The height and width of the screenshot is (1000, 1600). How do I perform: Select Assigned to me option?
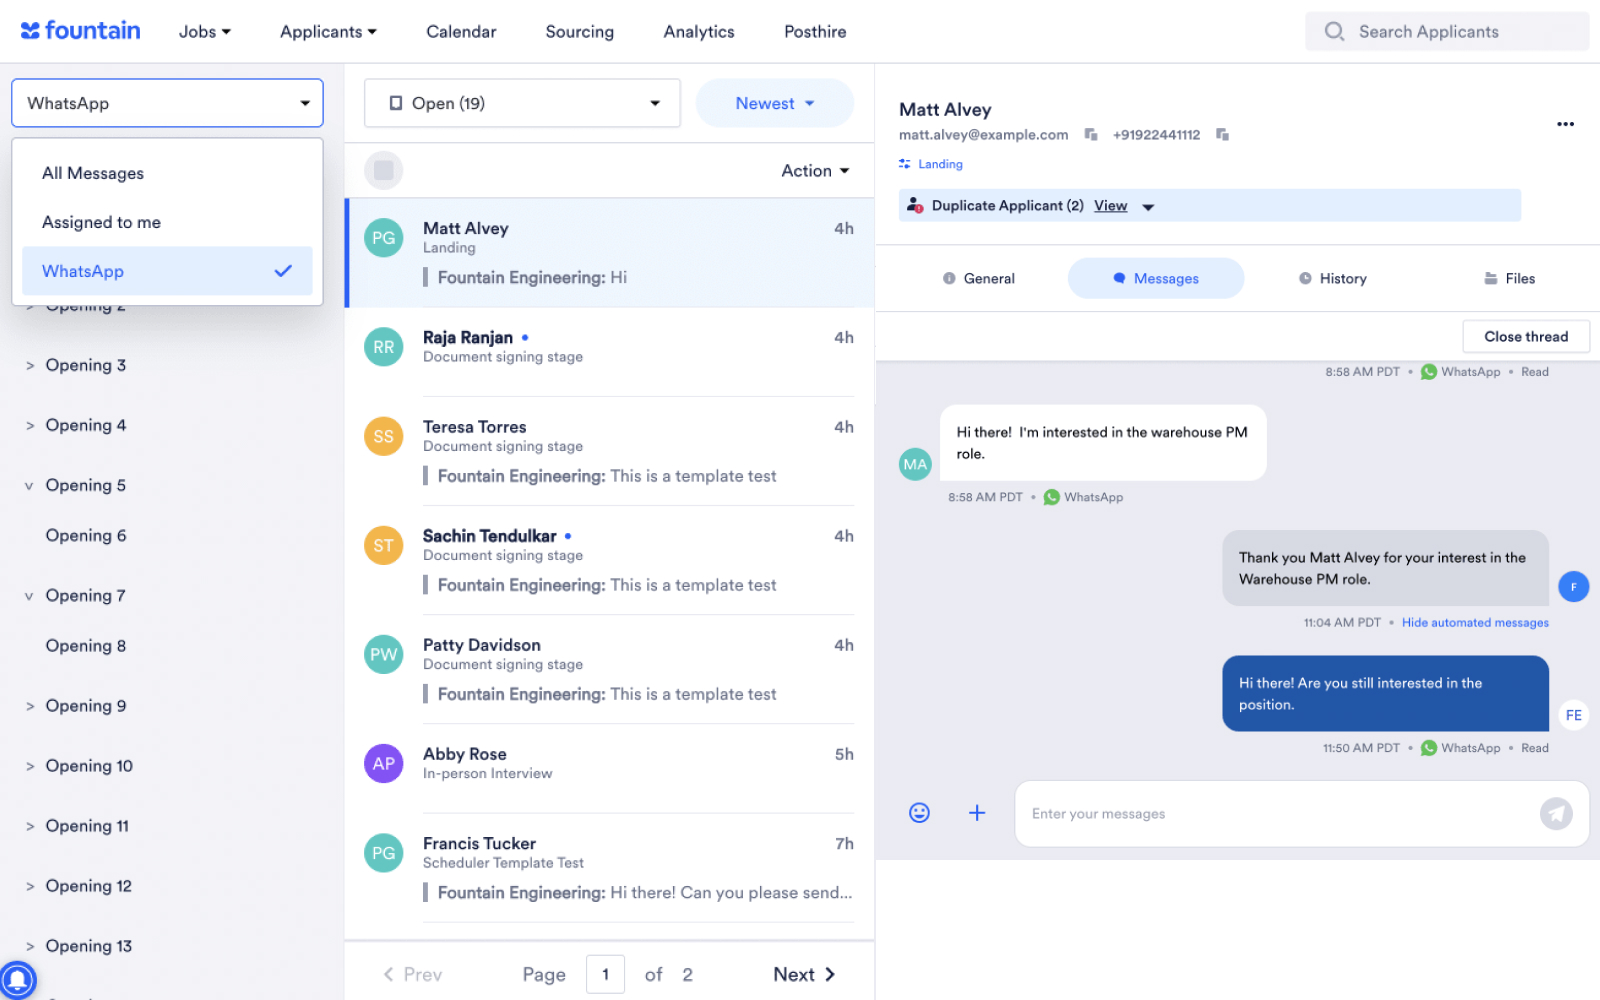(x=167, y=222)
